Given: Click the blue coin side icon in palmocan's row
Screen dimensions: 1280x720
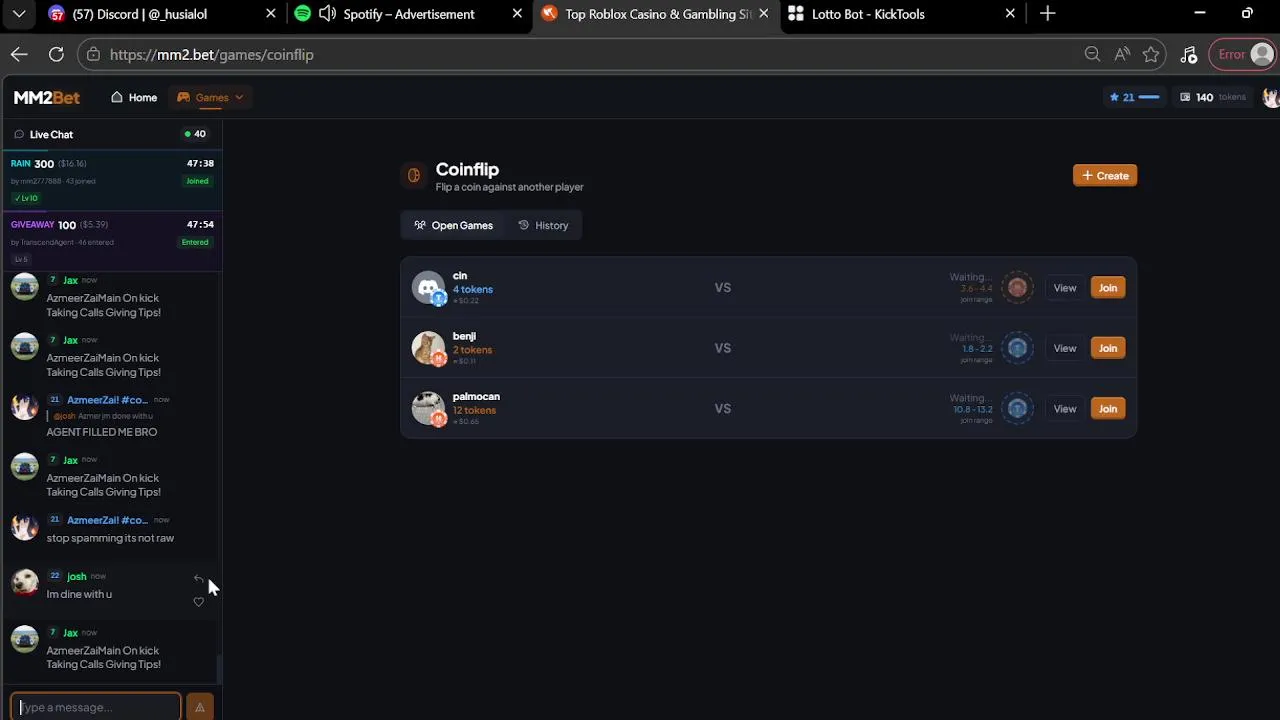Looking at the screenshot, I should (1017, 408).
